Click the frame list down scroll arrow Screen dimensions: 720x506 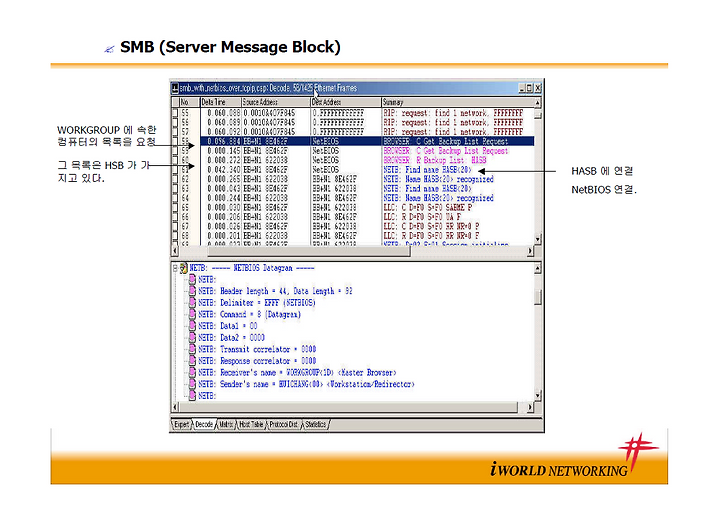(538, 240)
